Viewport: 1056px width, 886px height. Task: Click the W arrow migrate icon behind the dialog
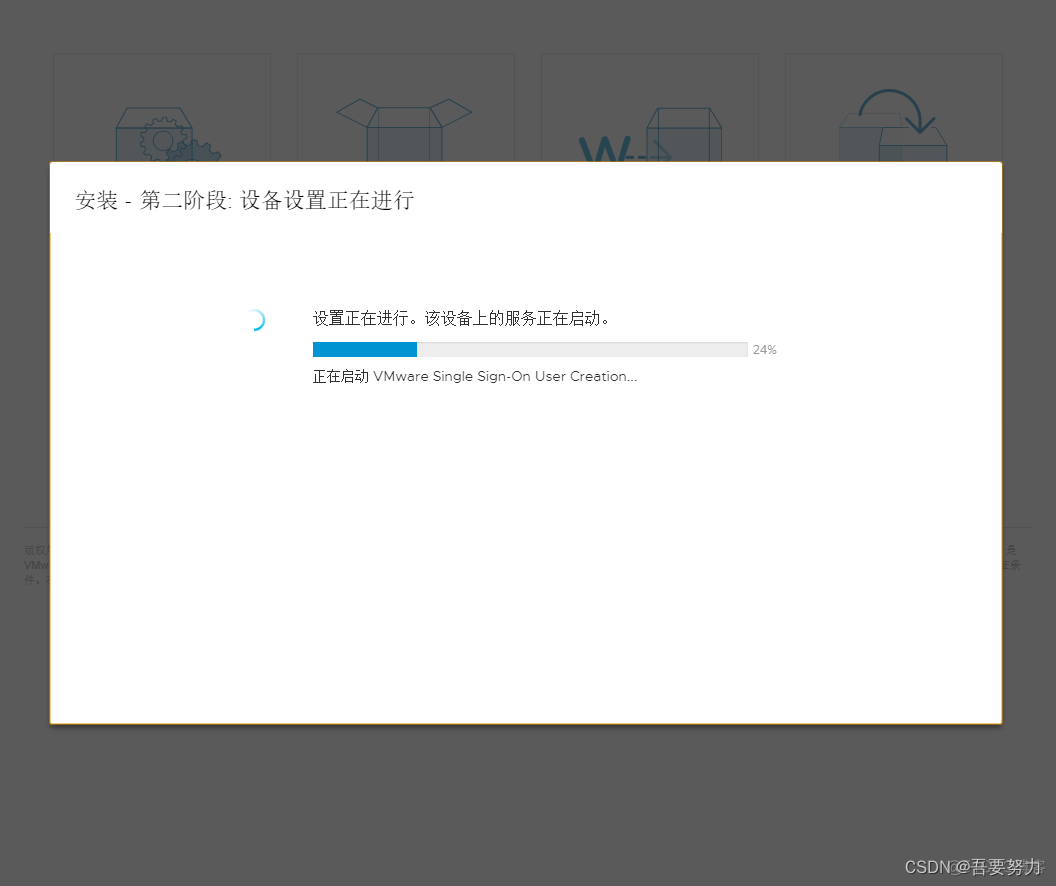coord(651,135)
